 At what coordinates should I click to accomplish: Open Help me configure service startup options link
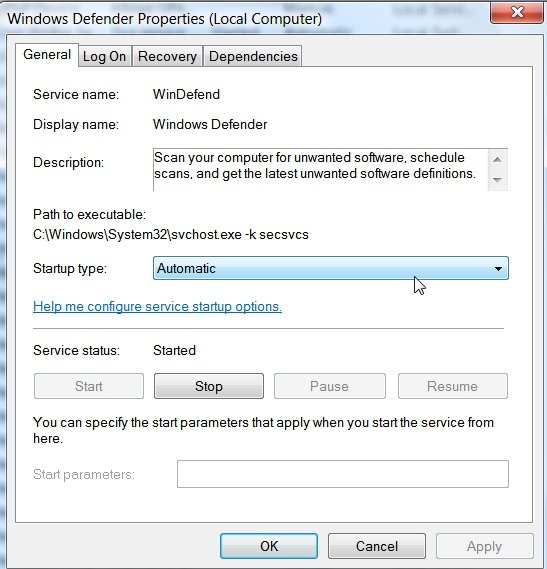157,307
